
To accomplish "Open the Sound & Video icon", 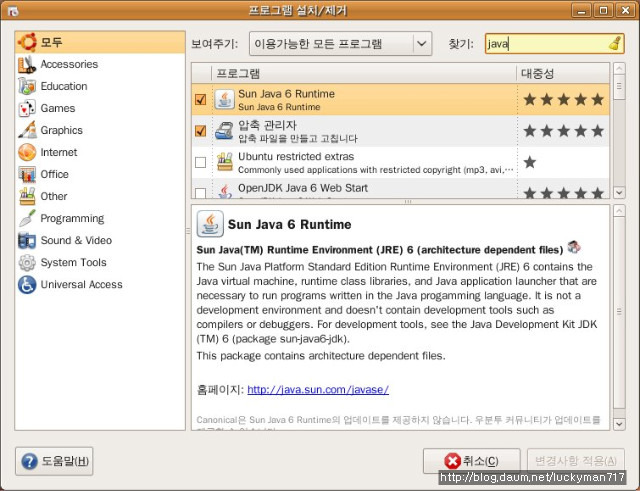I will click(x=27, y=240).
